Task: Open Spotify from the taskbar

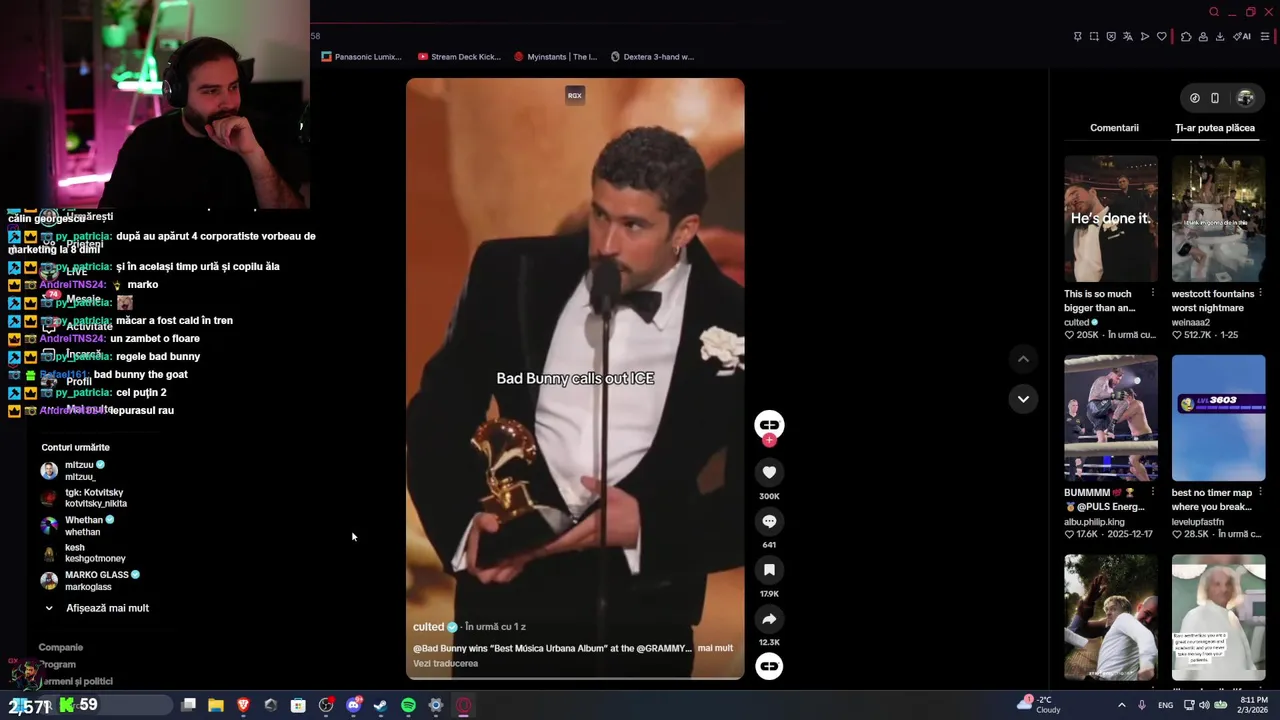Action: 408,706
